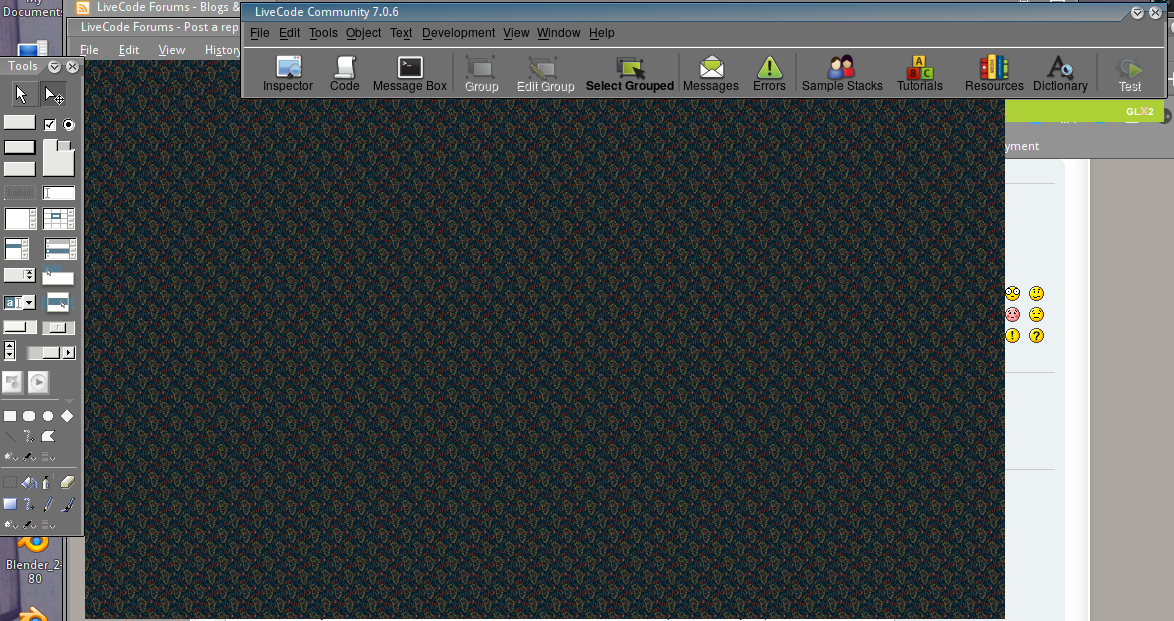Choose the option menu tool
This screenshot has width=1174, height=621.
[19, 275]
